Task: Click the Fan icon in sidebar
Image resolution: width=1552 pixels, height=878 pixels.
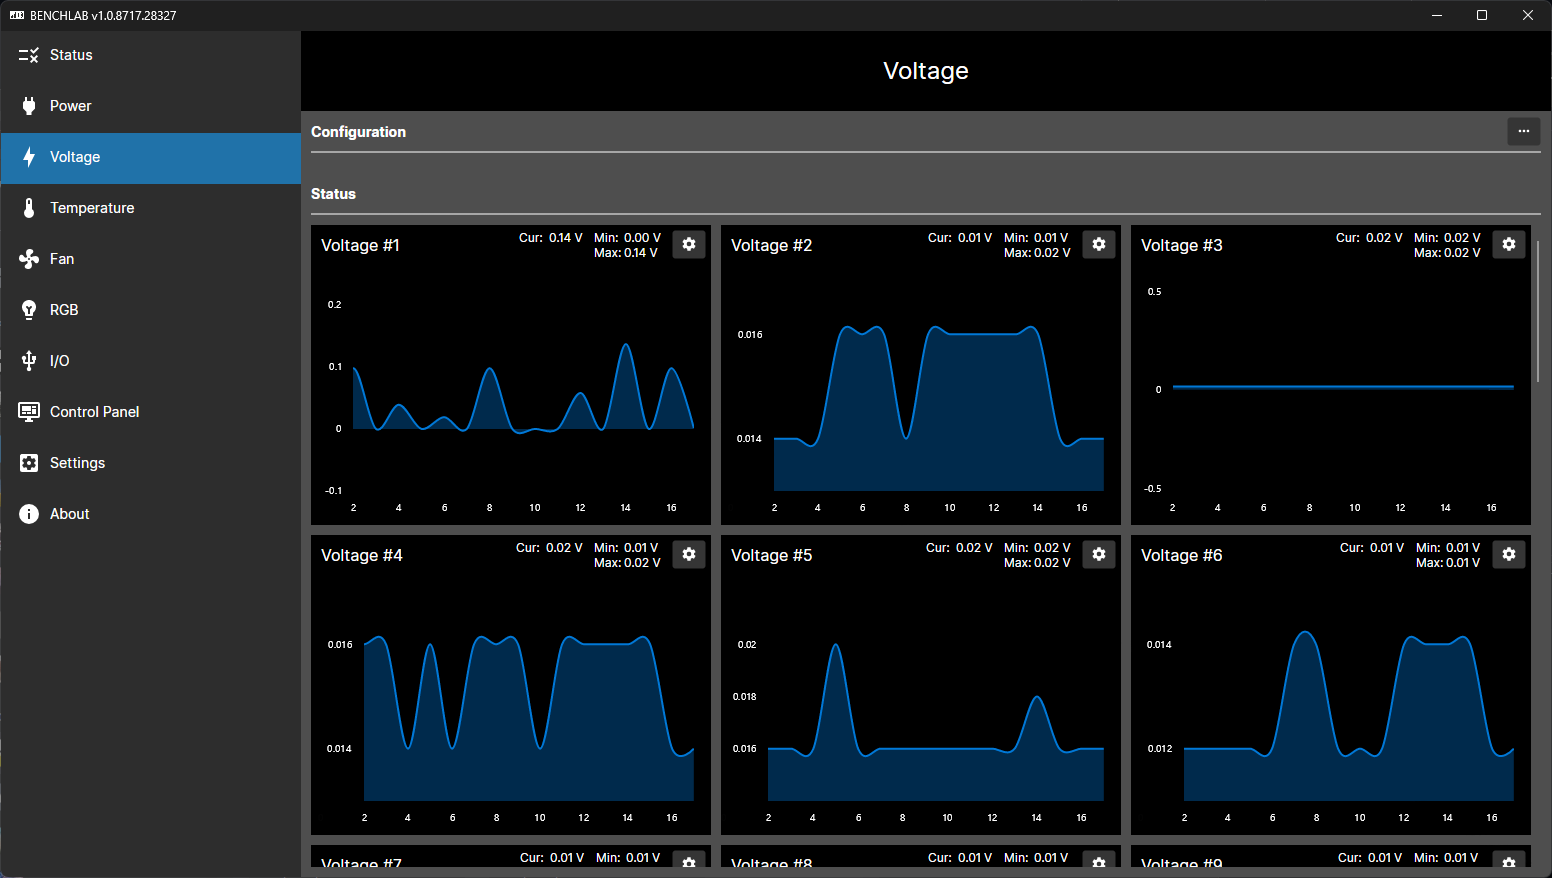Action: 29,259
